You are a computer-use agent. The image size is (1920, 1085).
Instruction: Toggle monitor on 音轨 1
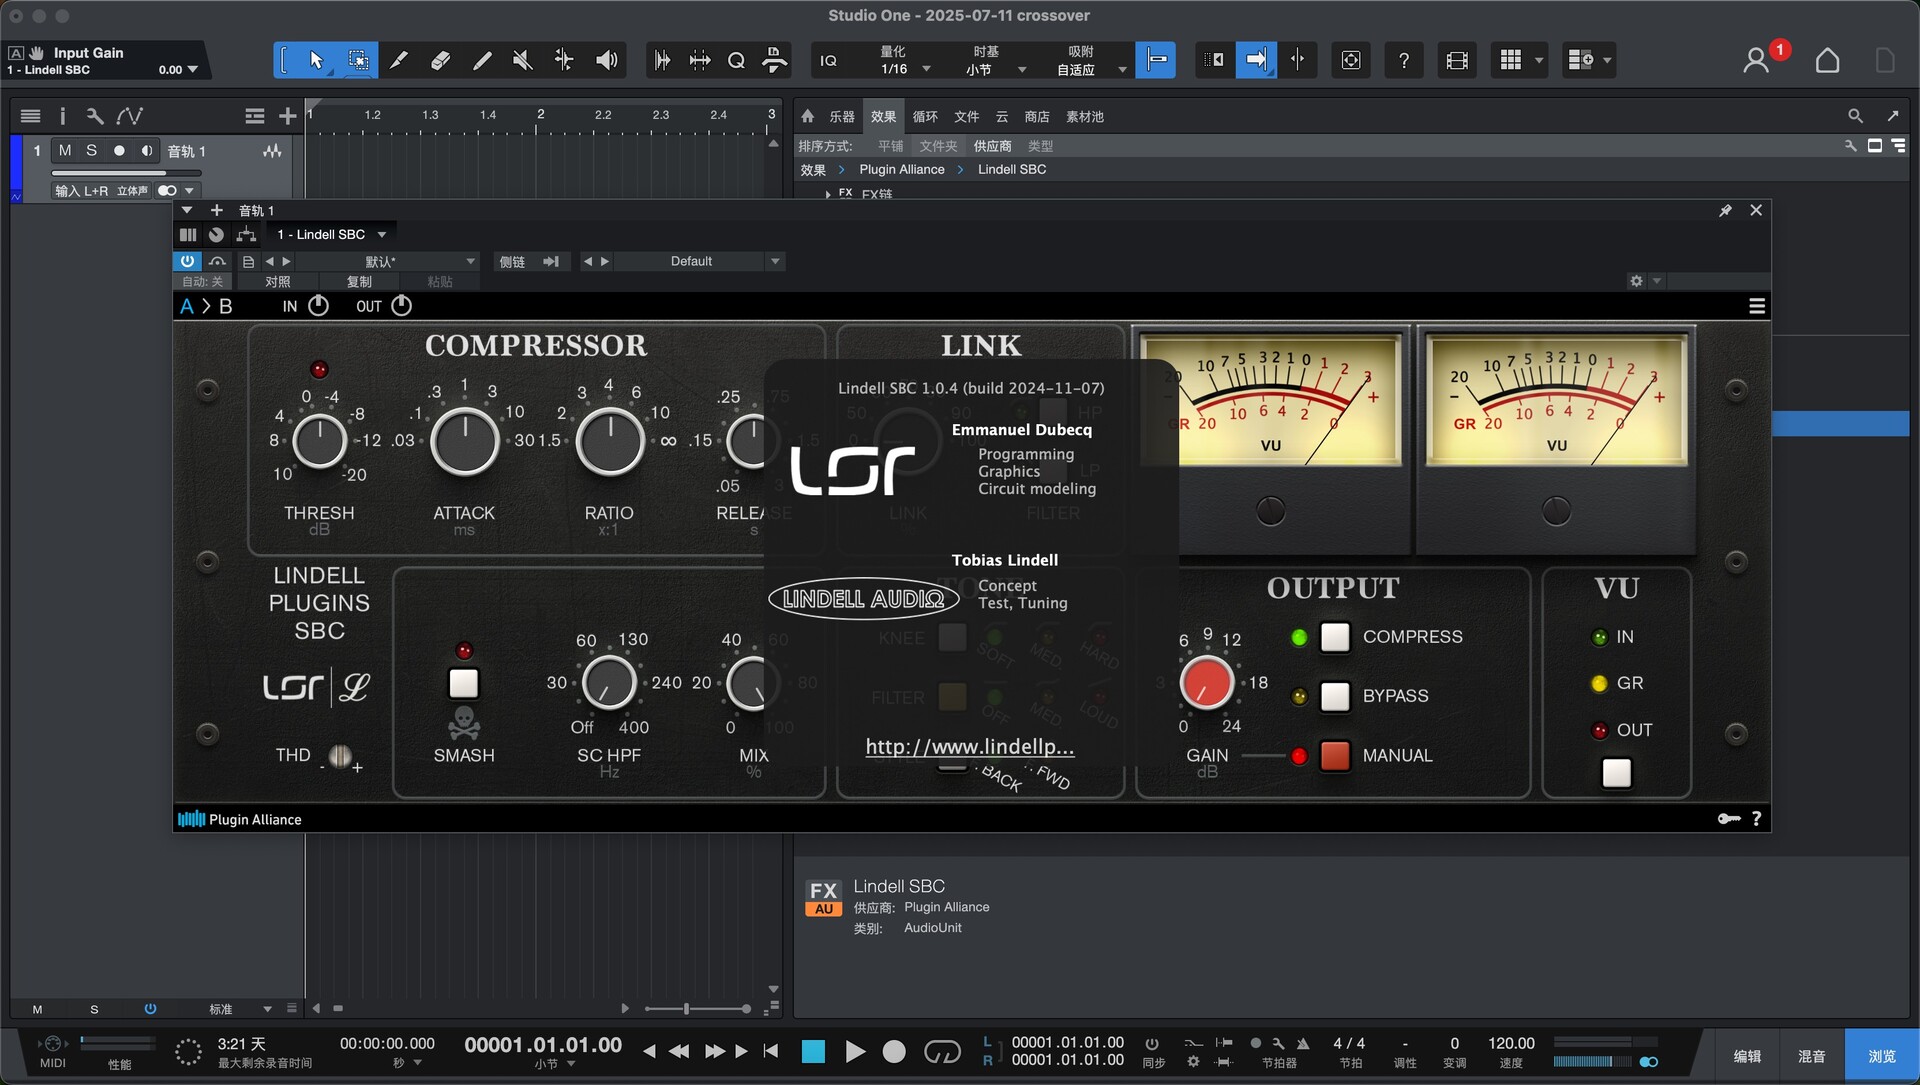click(147, 151)
